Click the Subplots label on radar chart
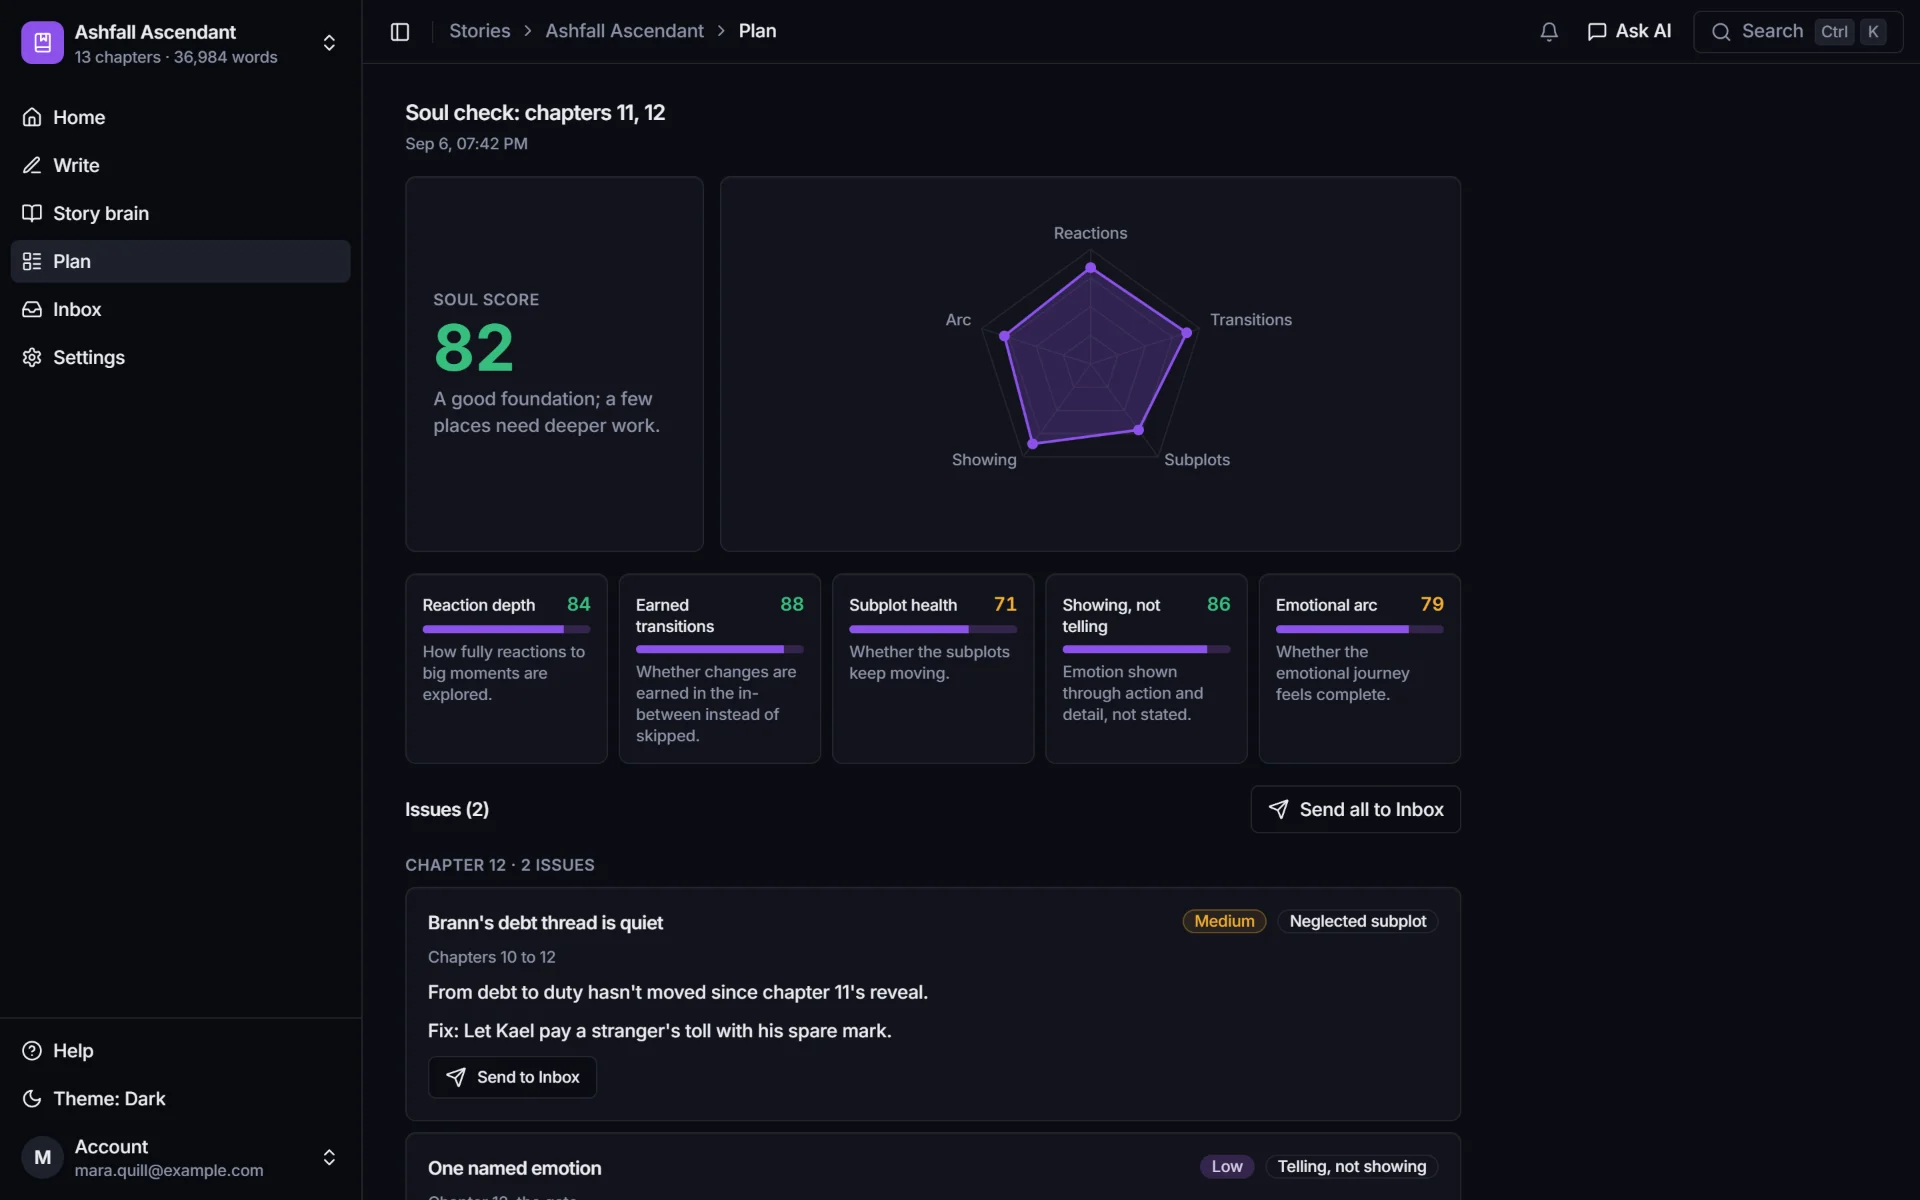 click(1197, 460)
